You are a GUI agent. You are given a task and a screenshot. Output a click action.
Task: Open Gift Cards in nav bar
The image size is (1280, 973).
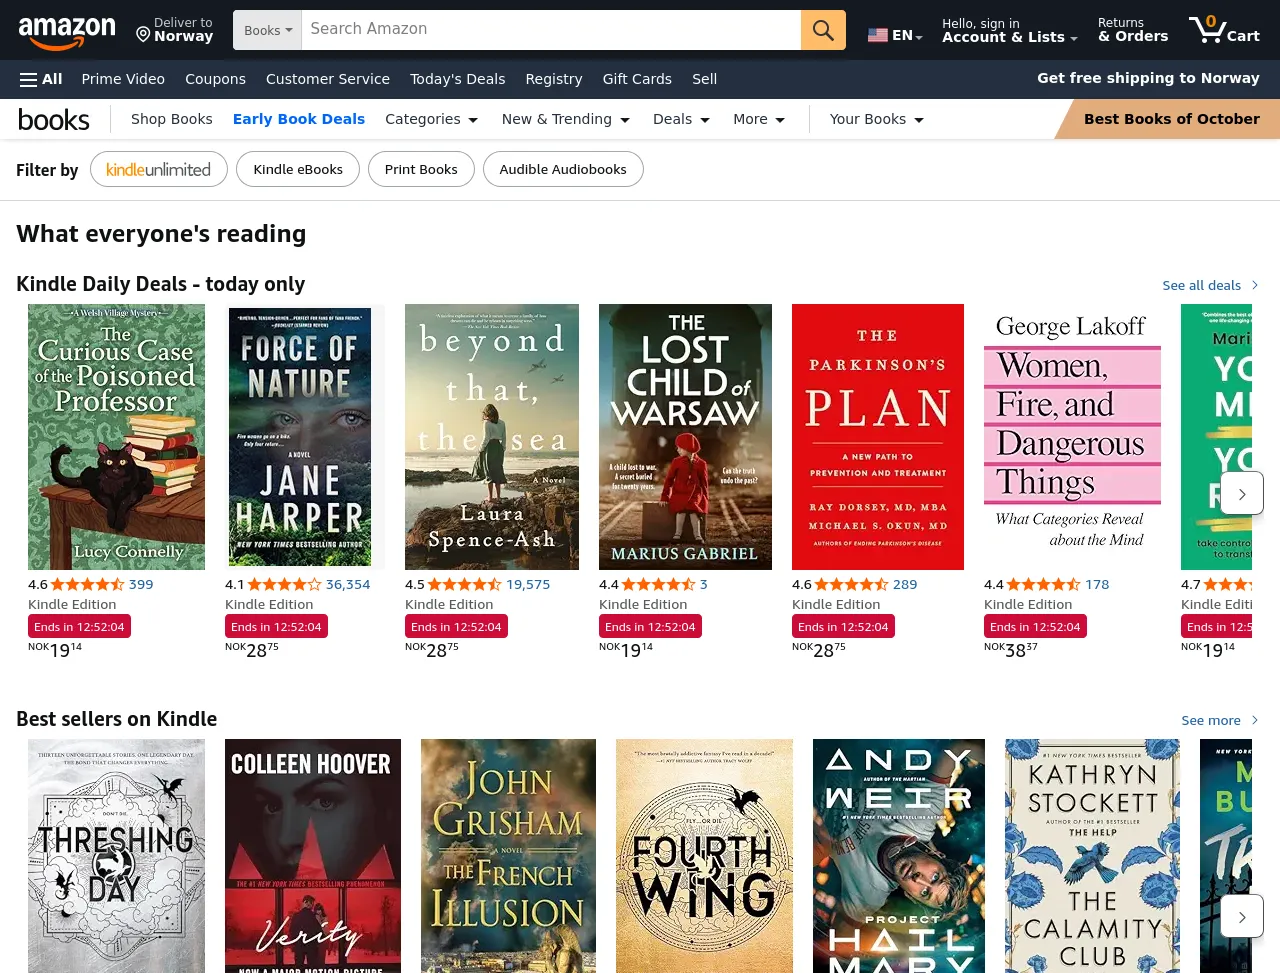pyautogui.click(x=637, y=79)
